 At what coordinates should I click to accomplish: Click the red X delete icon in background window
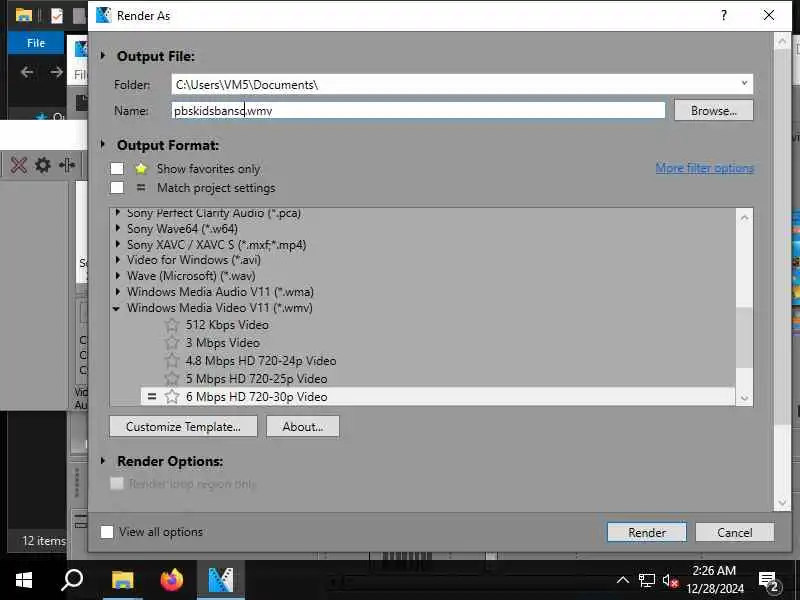pos(18,165)
